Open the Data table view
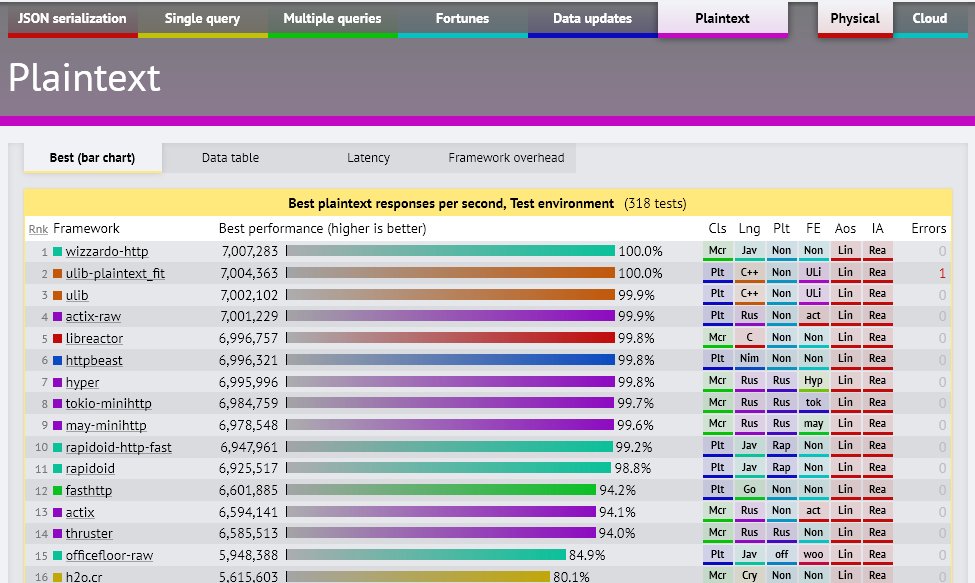This screenshot has height=583, width=975. click(x=231, y=158)
